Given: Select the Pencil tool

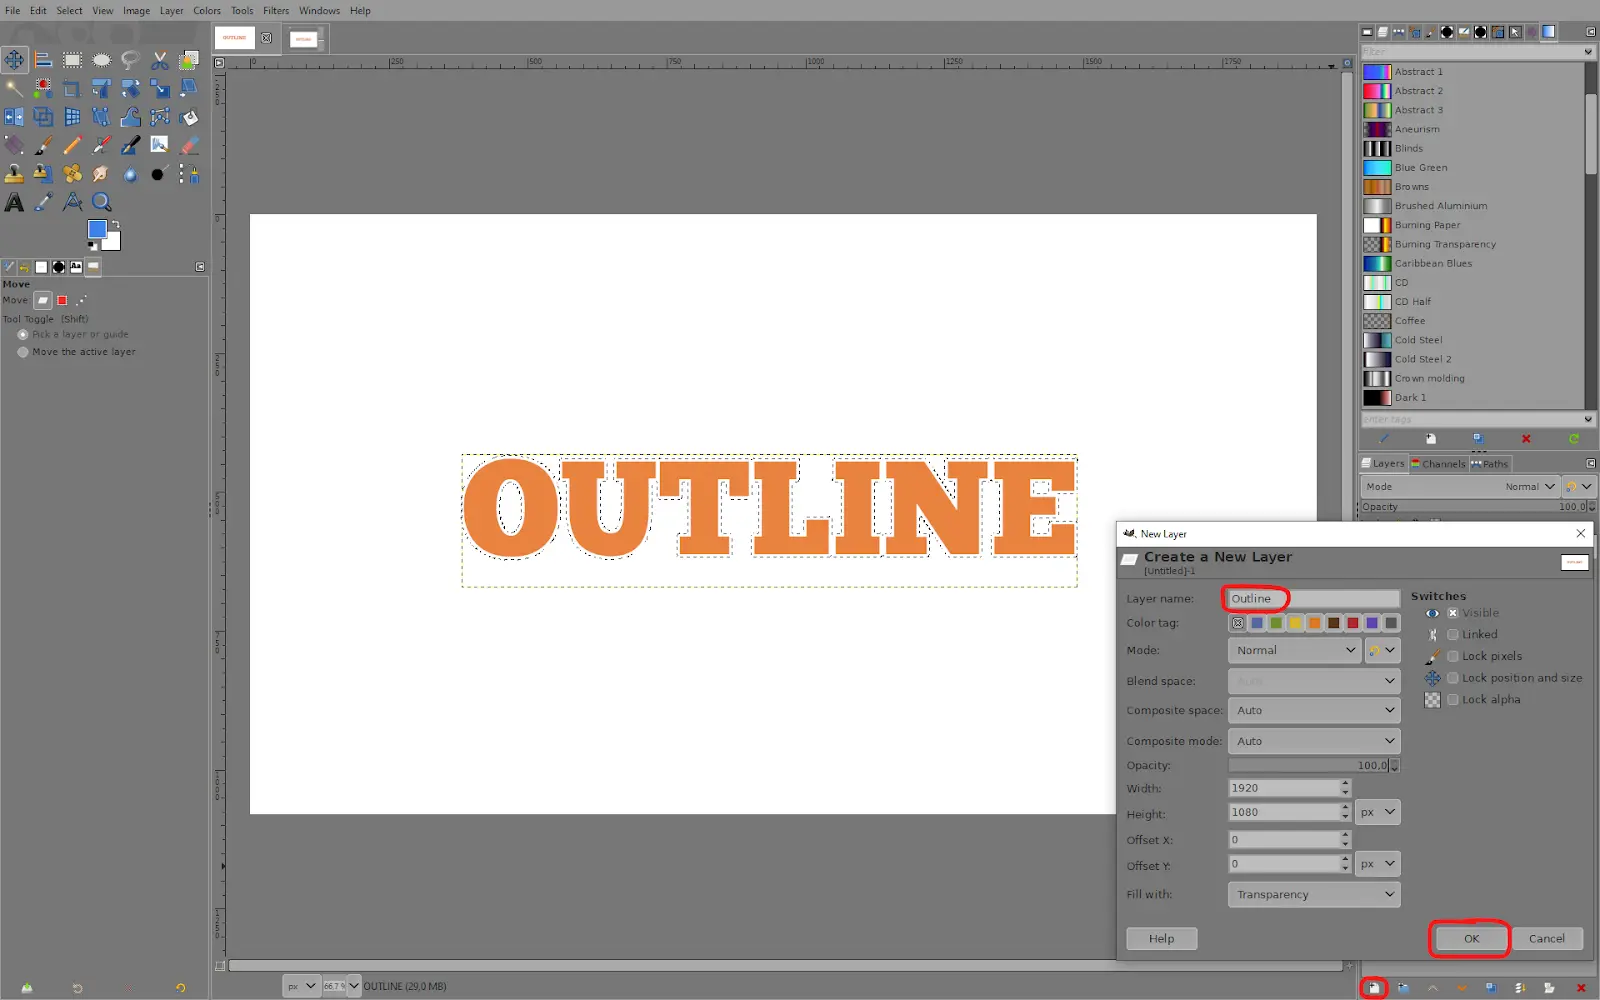Looking at the screenshot, I should [72, 146].
